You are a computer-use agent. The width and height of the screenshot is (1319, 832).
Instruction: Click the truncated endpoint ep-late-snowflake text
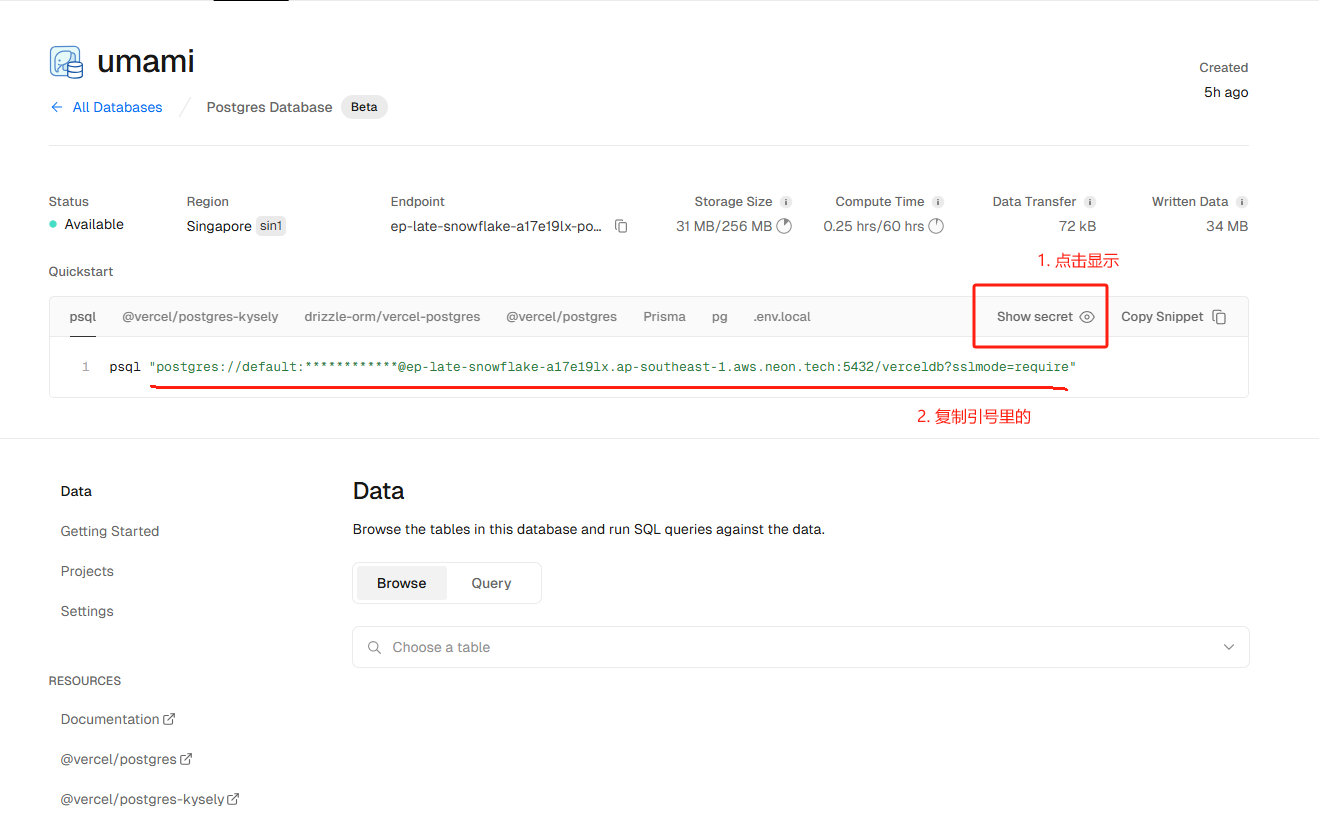497,226
